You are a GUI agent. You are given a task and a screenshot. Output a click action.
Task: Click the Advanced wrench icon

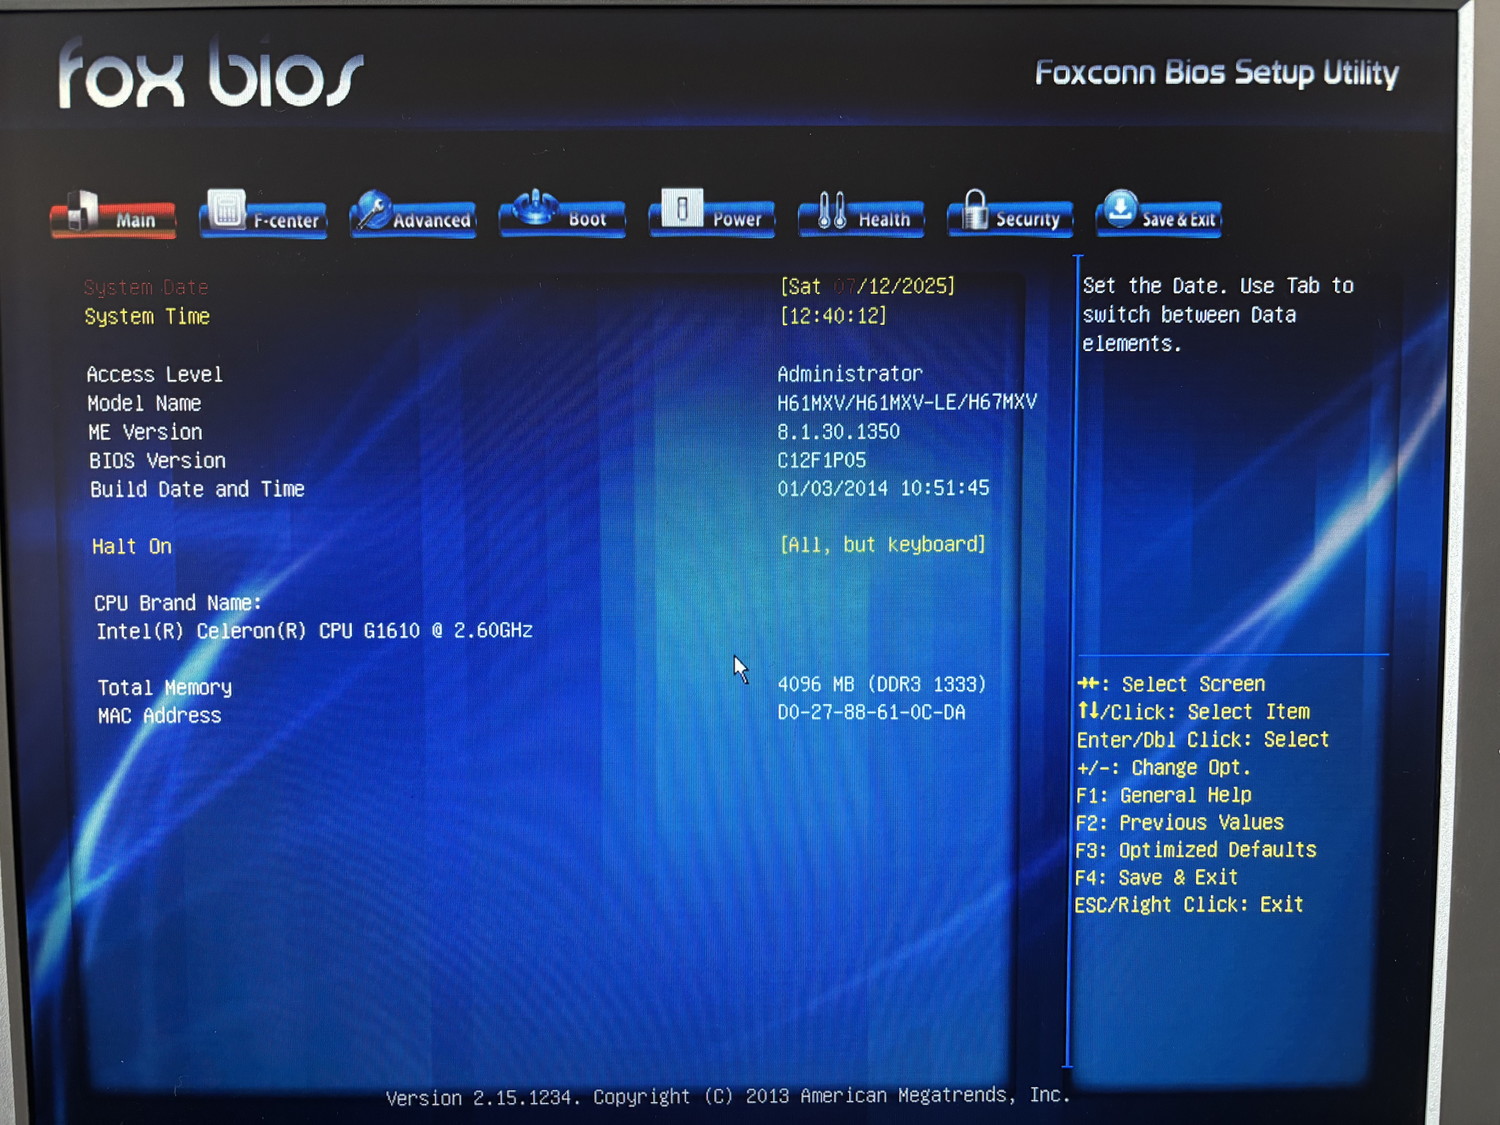point(374,209)
